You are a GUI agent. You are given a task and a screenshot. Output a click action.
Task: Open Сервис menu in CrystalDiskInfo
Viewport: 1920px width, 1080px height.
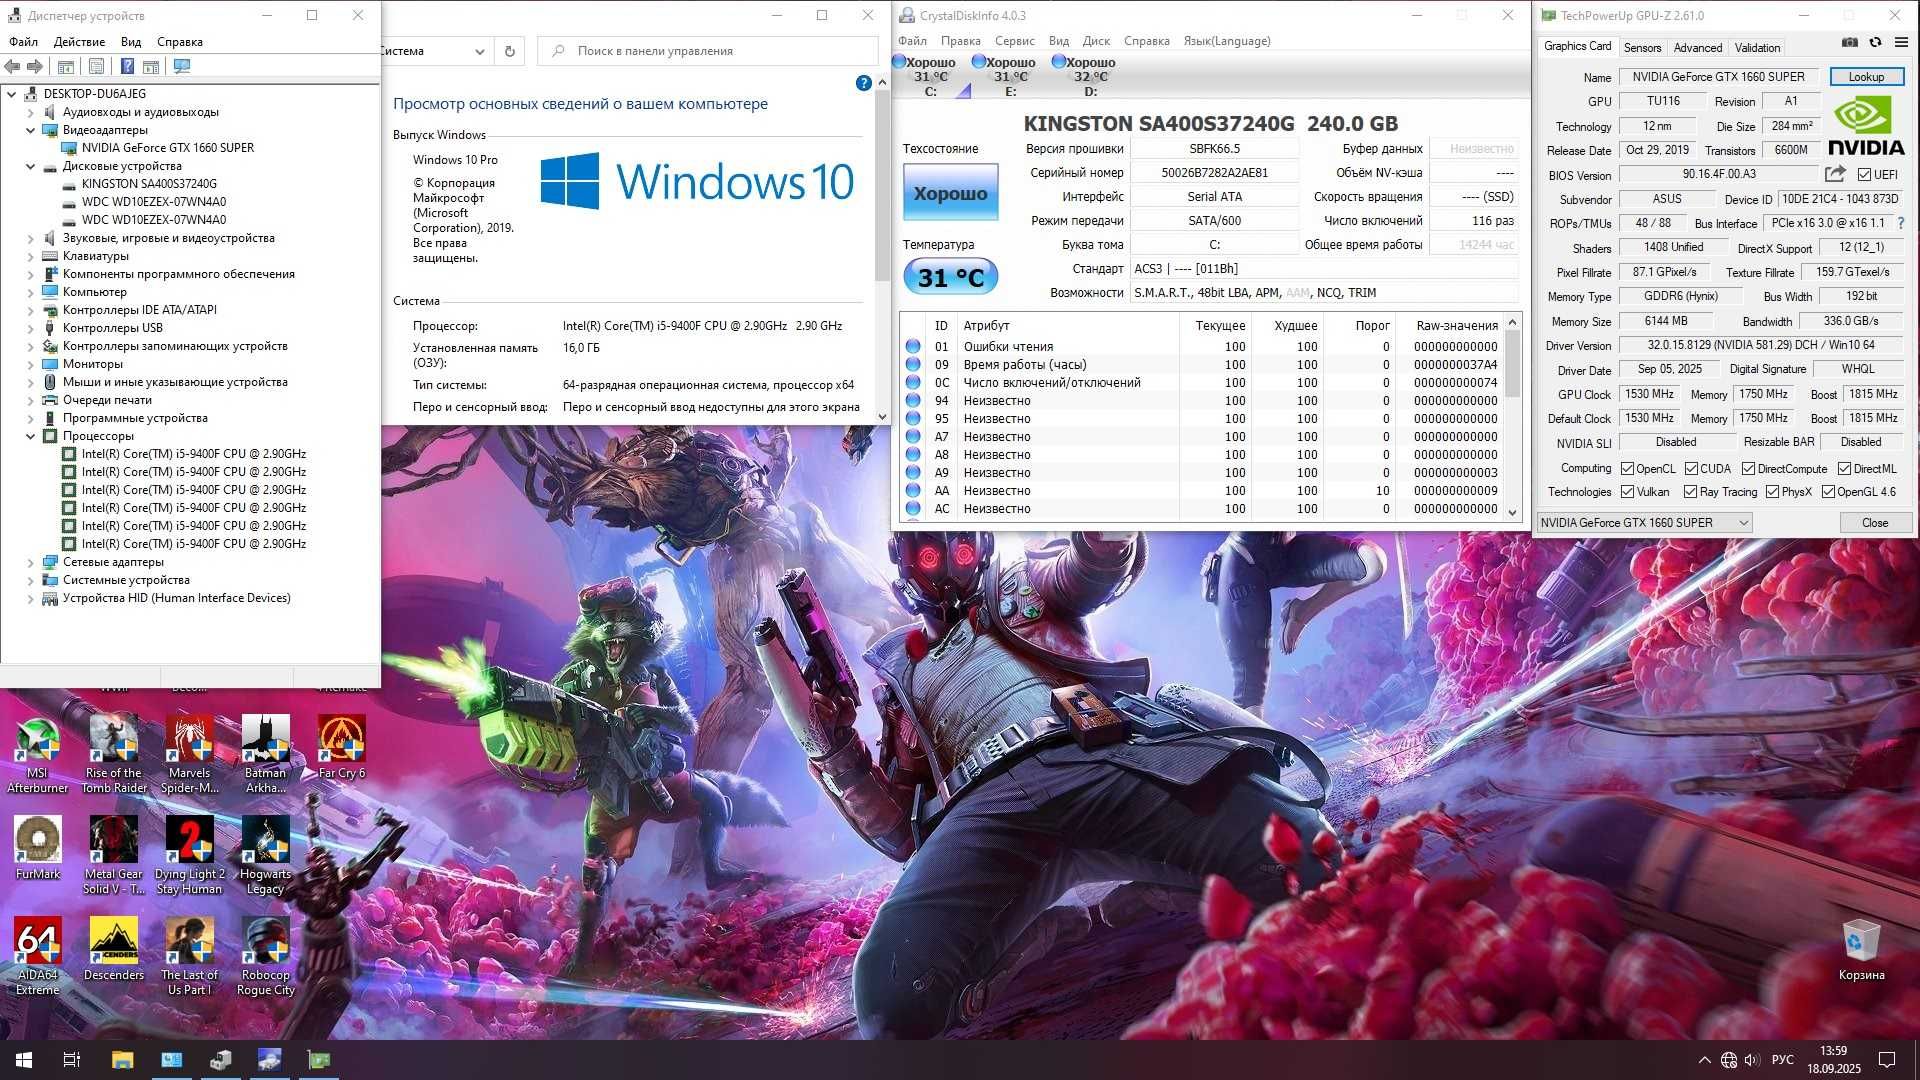[x=1014, y=41]
